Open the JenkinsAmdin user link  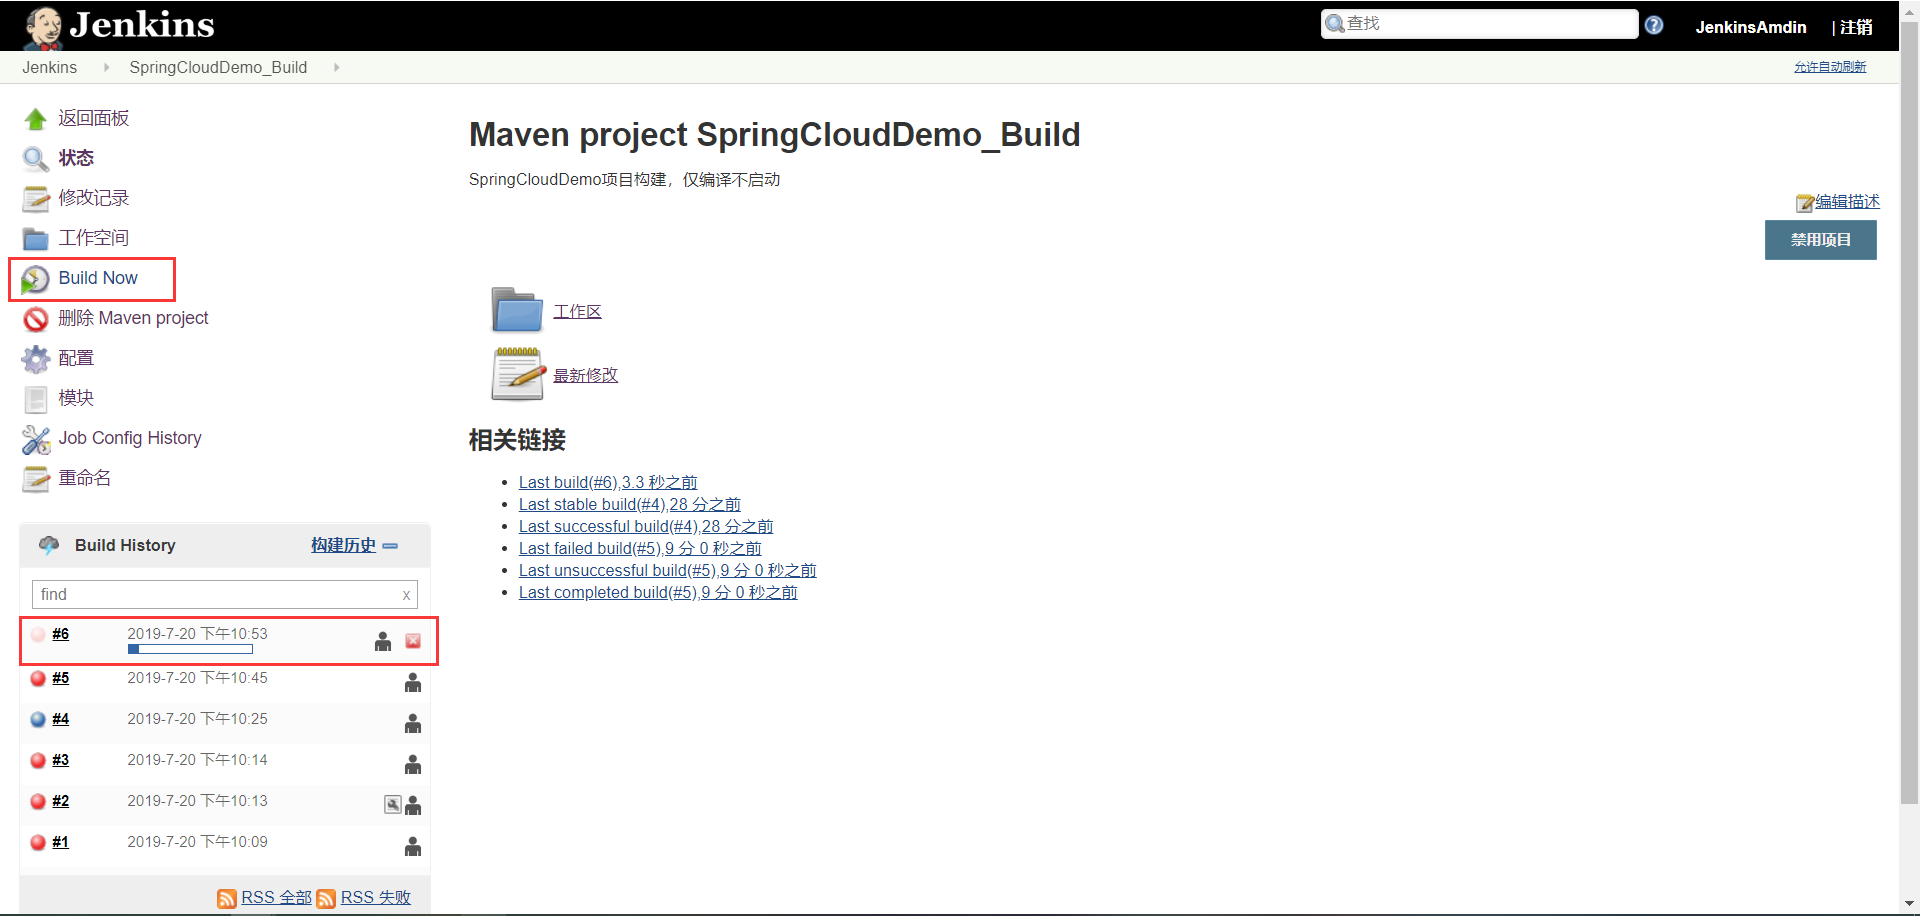pyautogui.click(x=1751, y=27)
